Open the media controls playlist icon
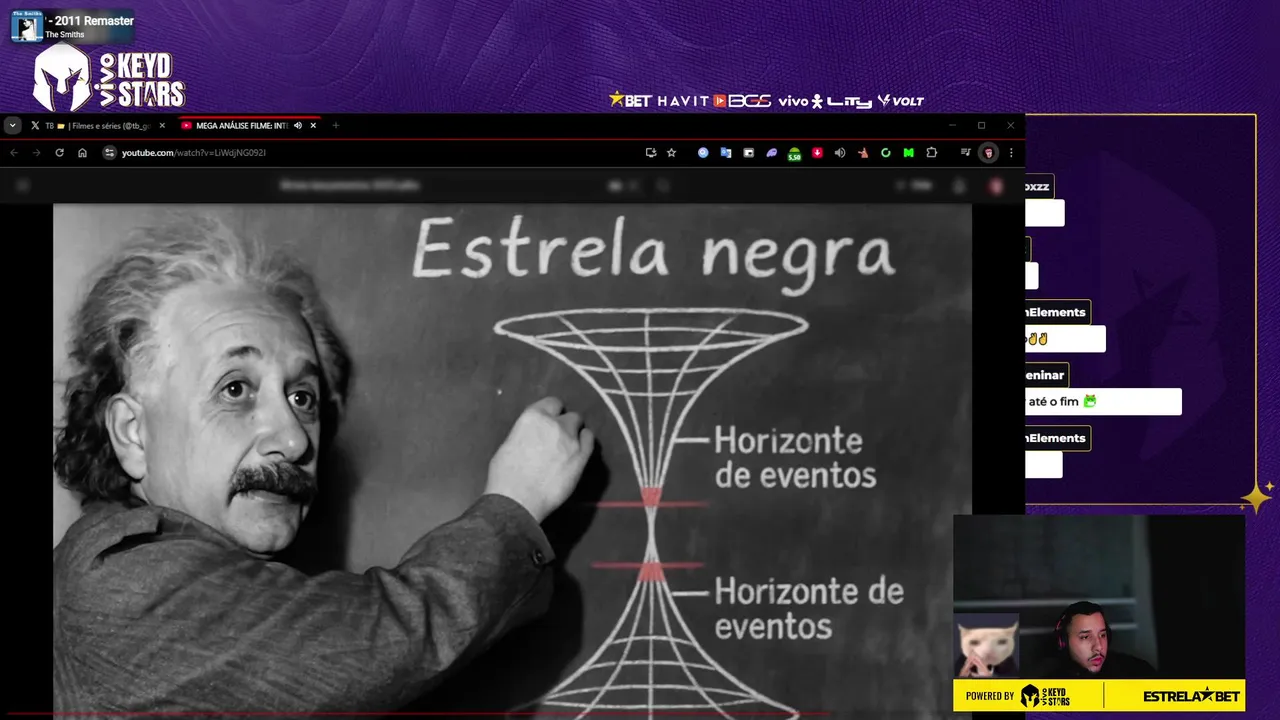Screen dimensions: 1280x720 pyautogui.click(x=965, y=153)
